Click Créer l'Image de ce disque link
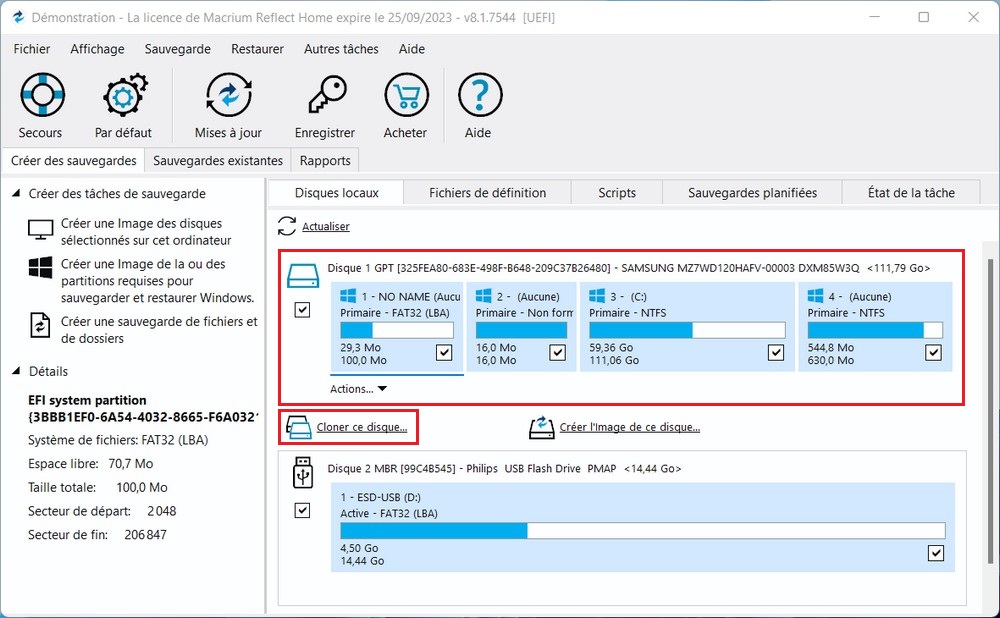Screen dimensions: 1000x618 click(629, 427)
